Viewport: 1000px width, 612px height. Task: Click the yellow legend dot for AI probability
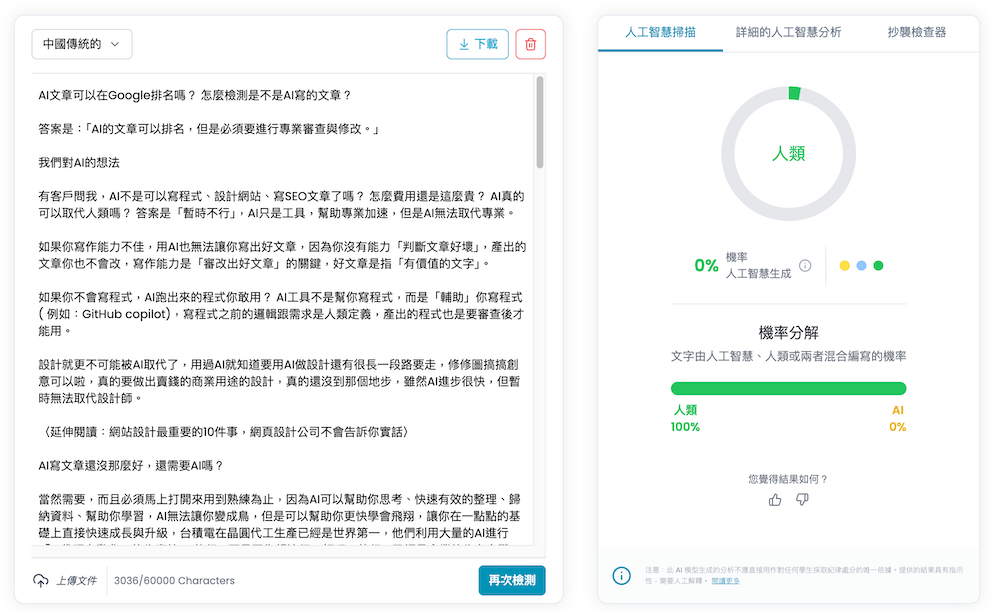point(844,265)
